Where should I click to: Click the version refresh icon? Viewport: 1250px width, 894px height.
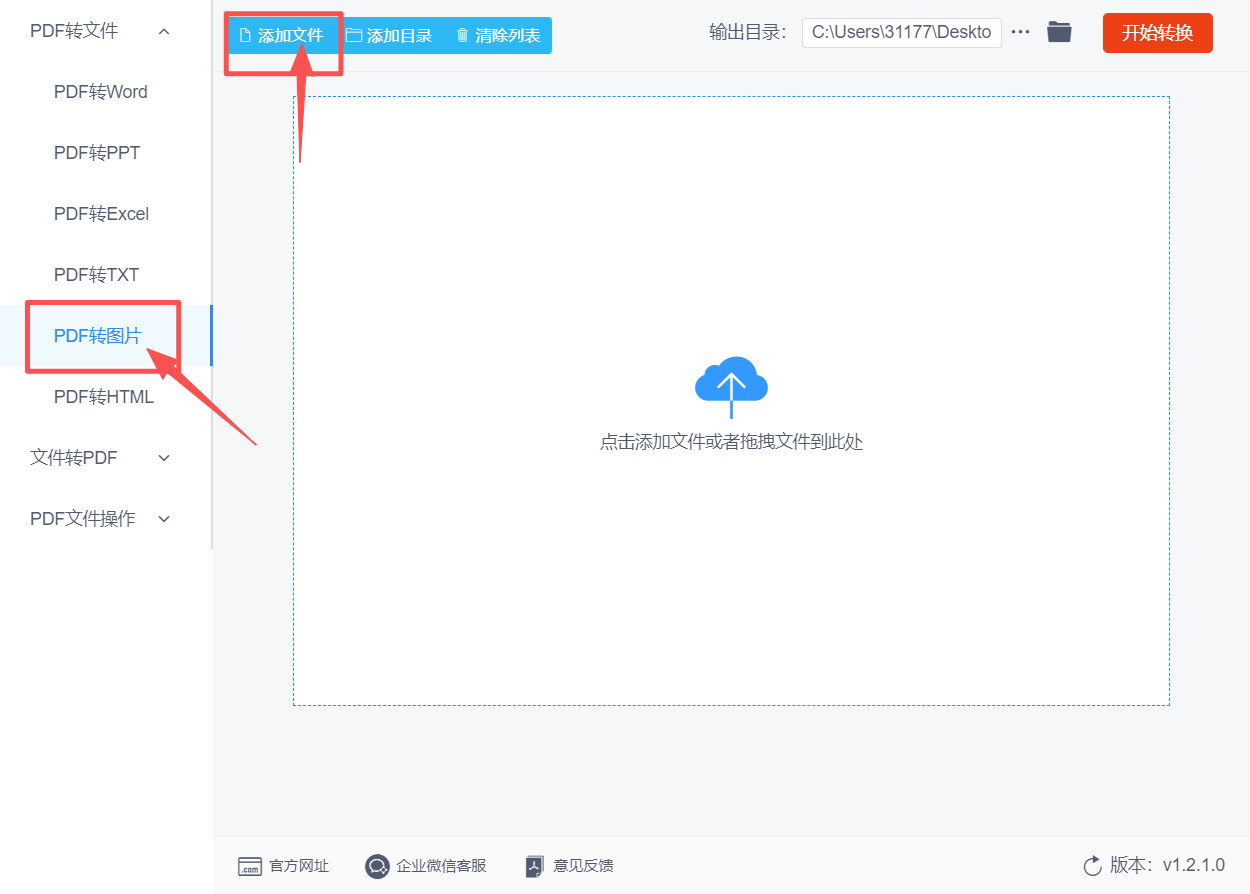pyautogui.click(x=1092, y=865)
